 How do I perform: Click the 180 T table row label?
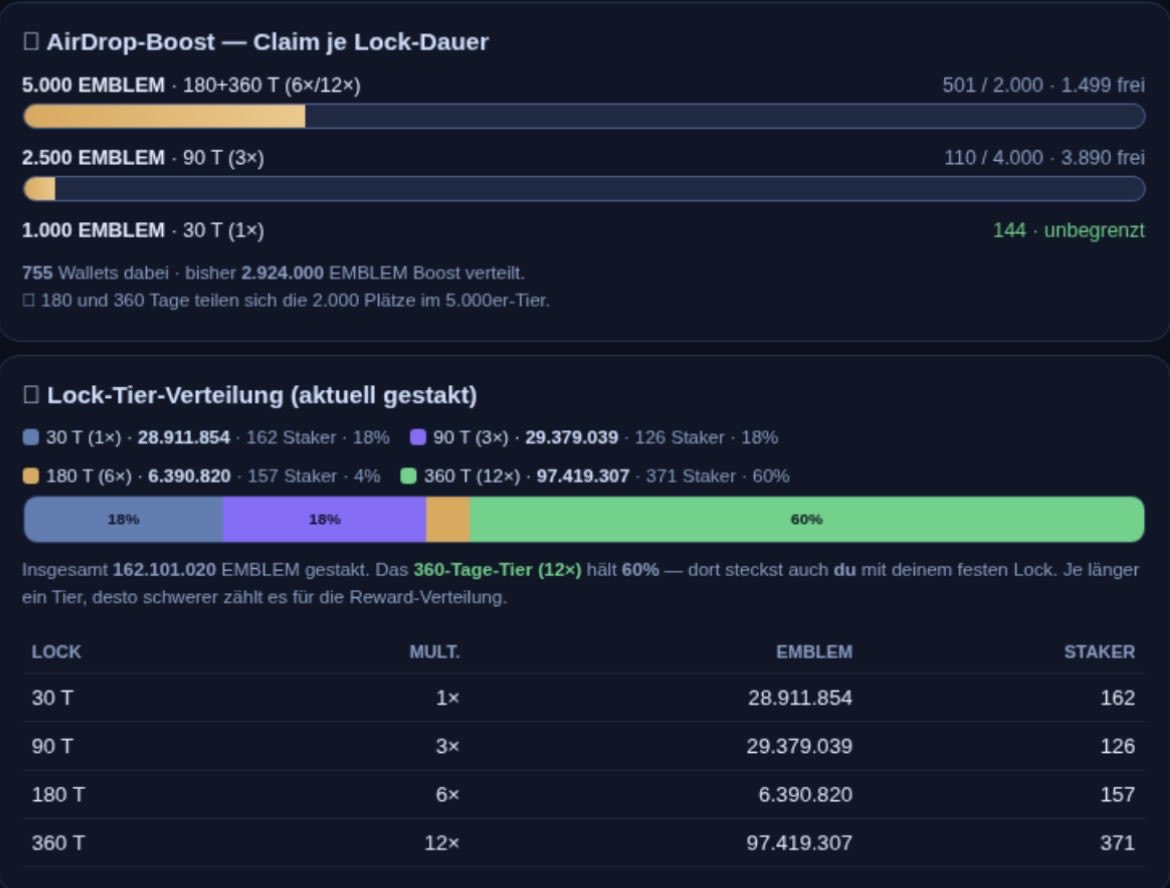58,795
